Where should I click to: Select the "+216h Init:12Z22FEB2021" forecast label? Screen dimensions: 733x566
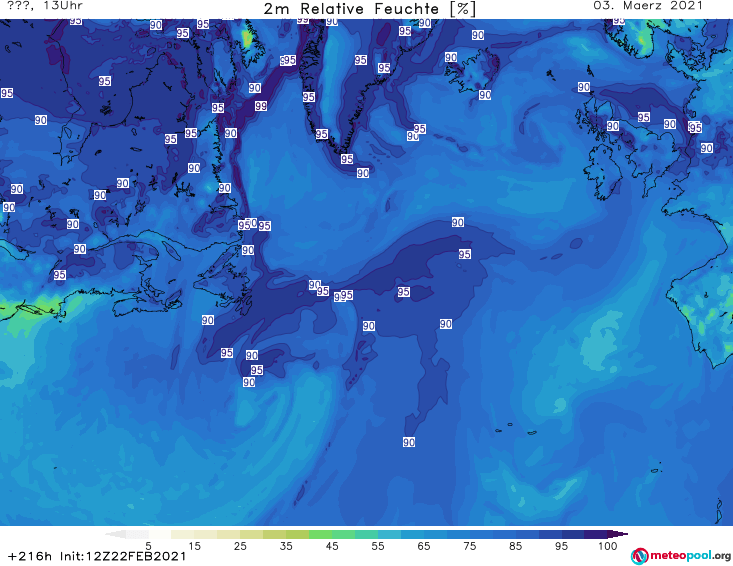click(x=97, y=556)
